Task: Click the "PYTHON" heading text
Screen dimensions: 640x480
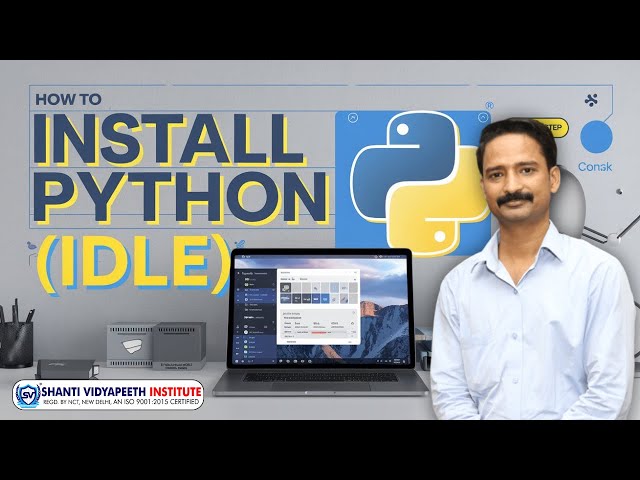Action: (181, 198)
